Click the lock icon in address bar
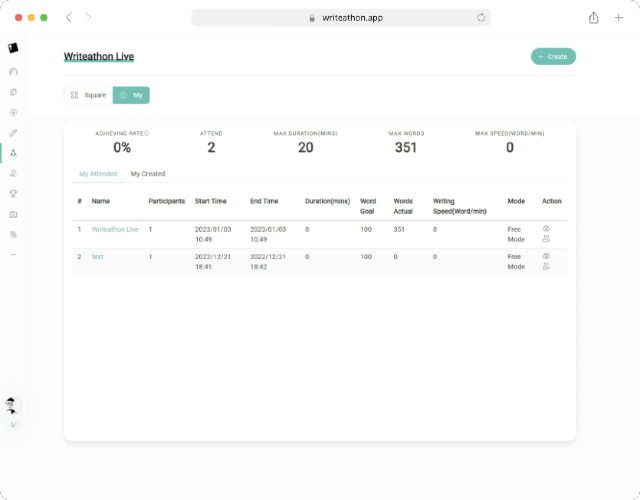The width and height of the screenshot is (640, 500). tap(312, 18)
